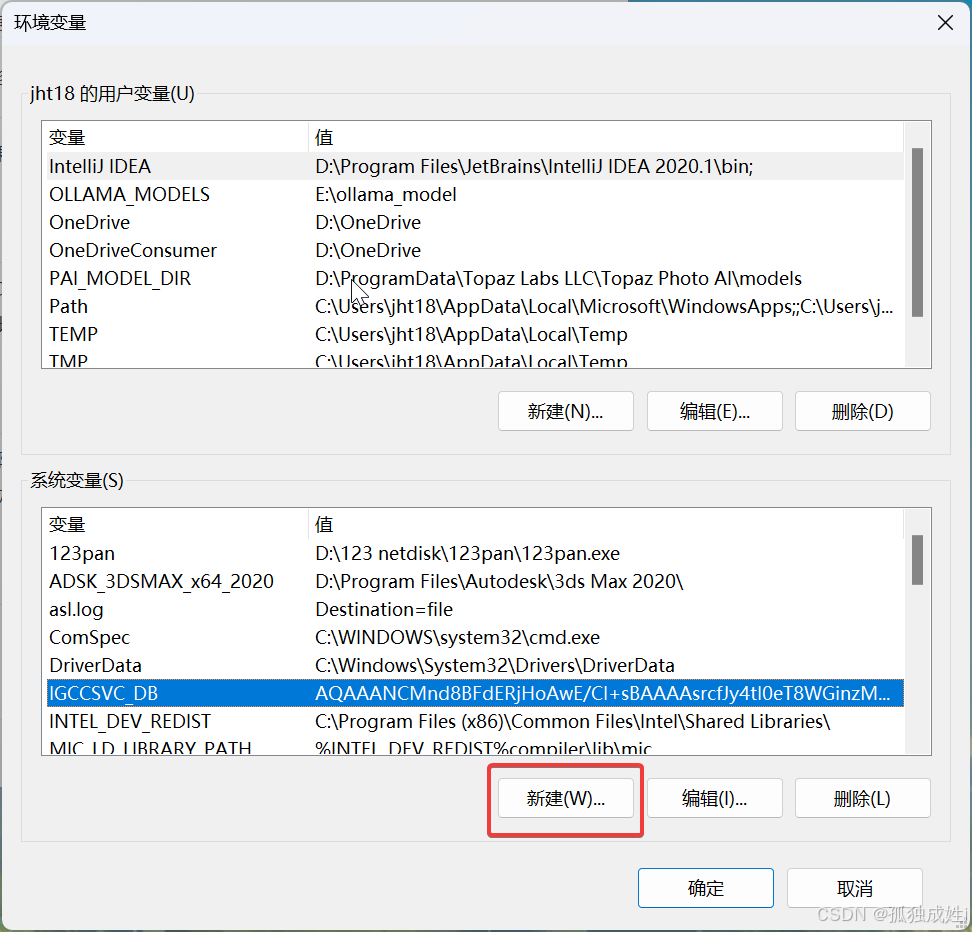Dismiss the dialog using 取消

click(x=854, y=887)
